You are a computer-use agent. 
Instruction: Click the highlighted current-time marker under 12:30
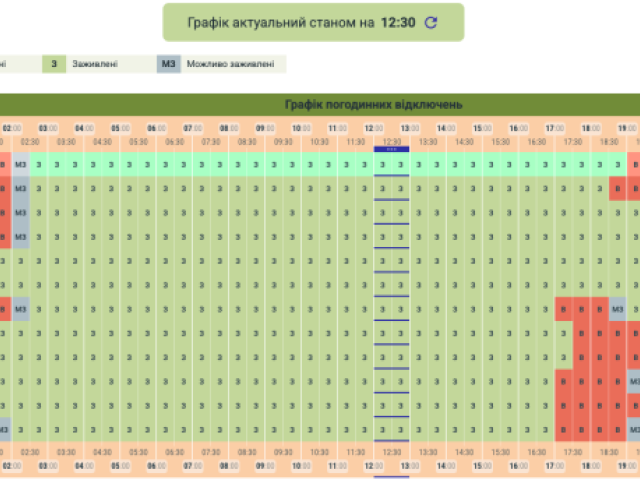point(392,149)
